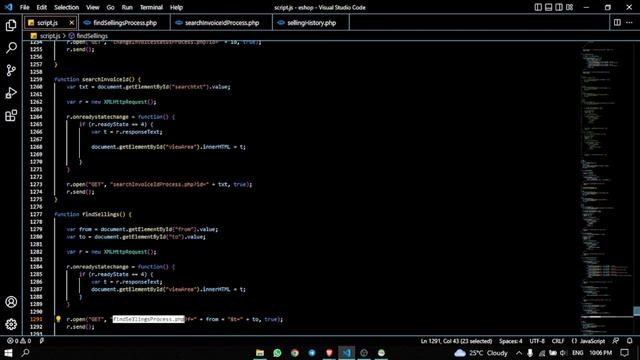Open the 25°C Cloudy weather widget
The height and width of the screenshot is (360, 640).
(481, 353)
